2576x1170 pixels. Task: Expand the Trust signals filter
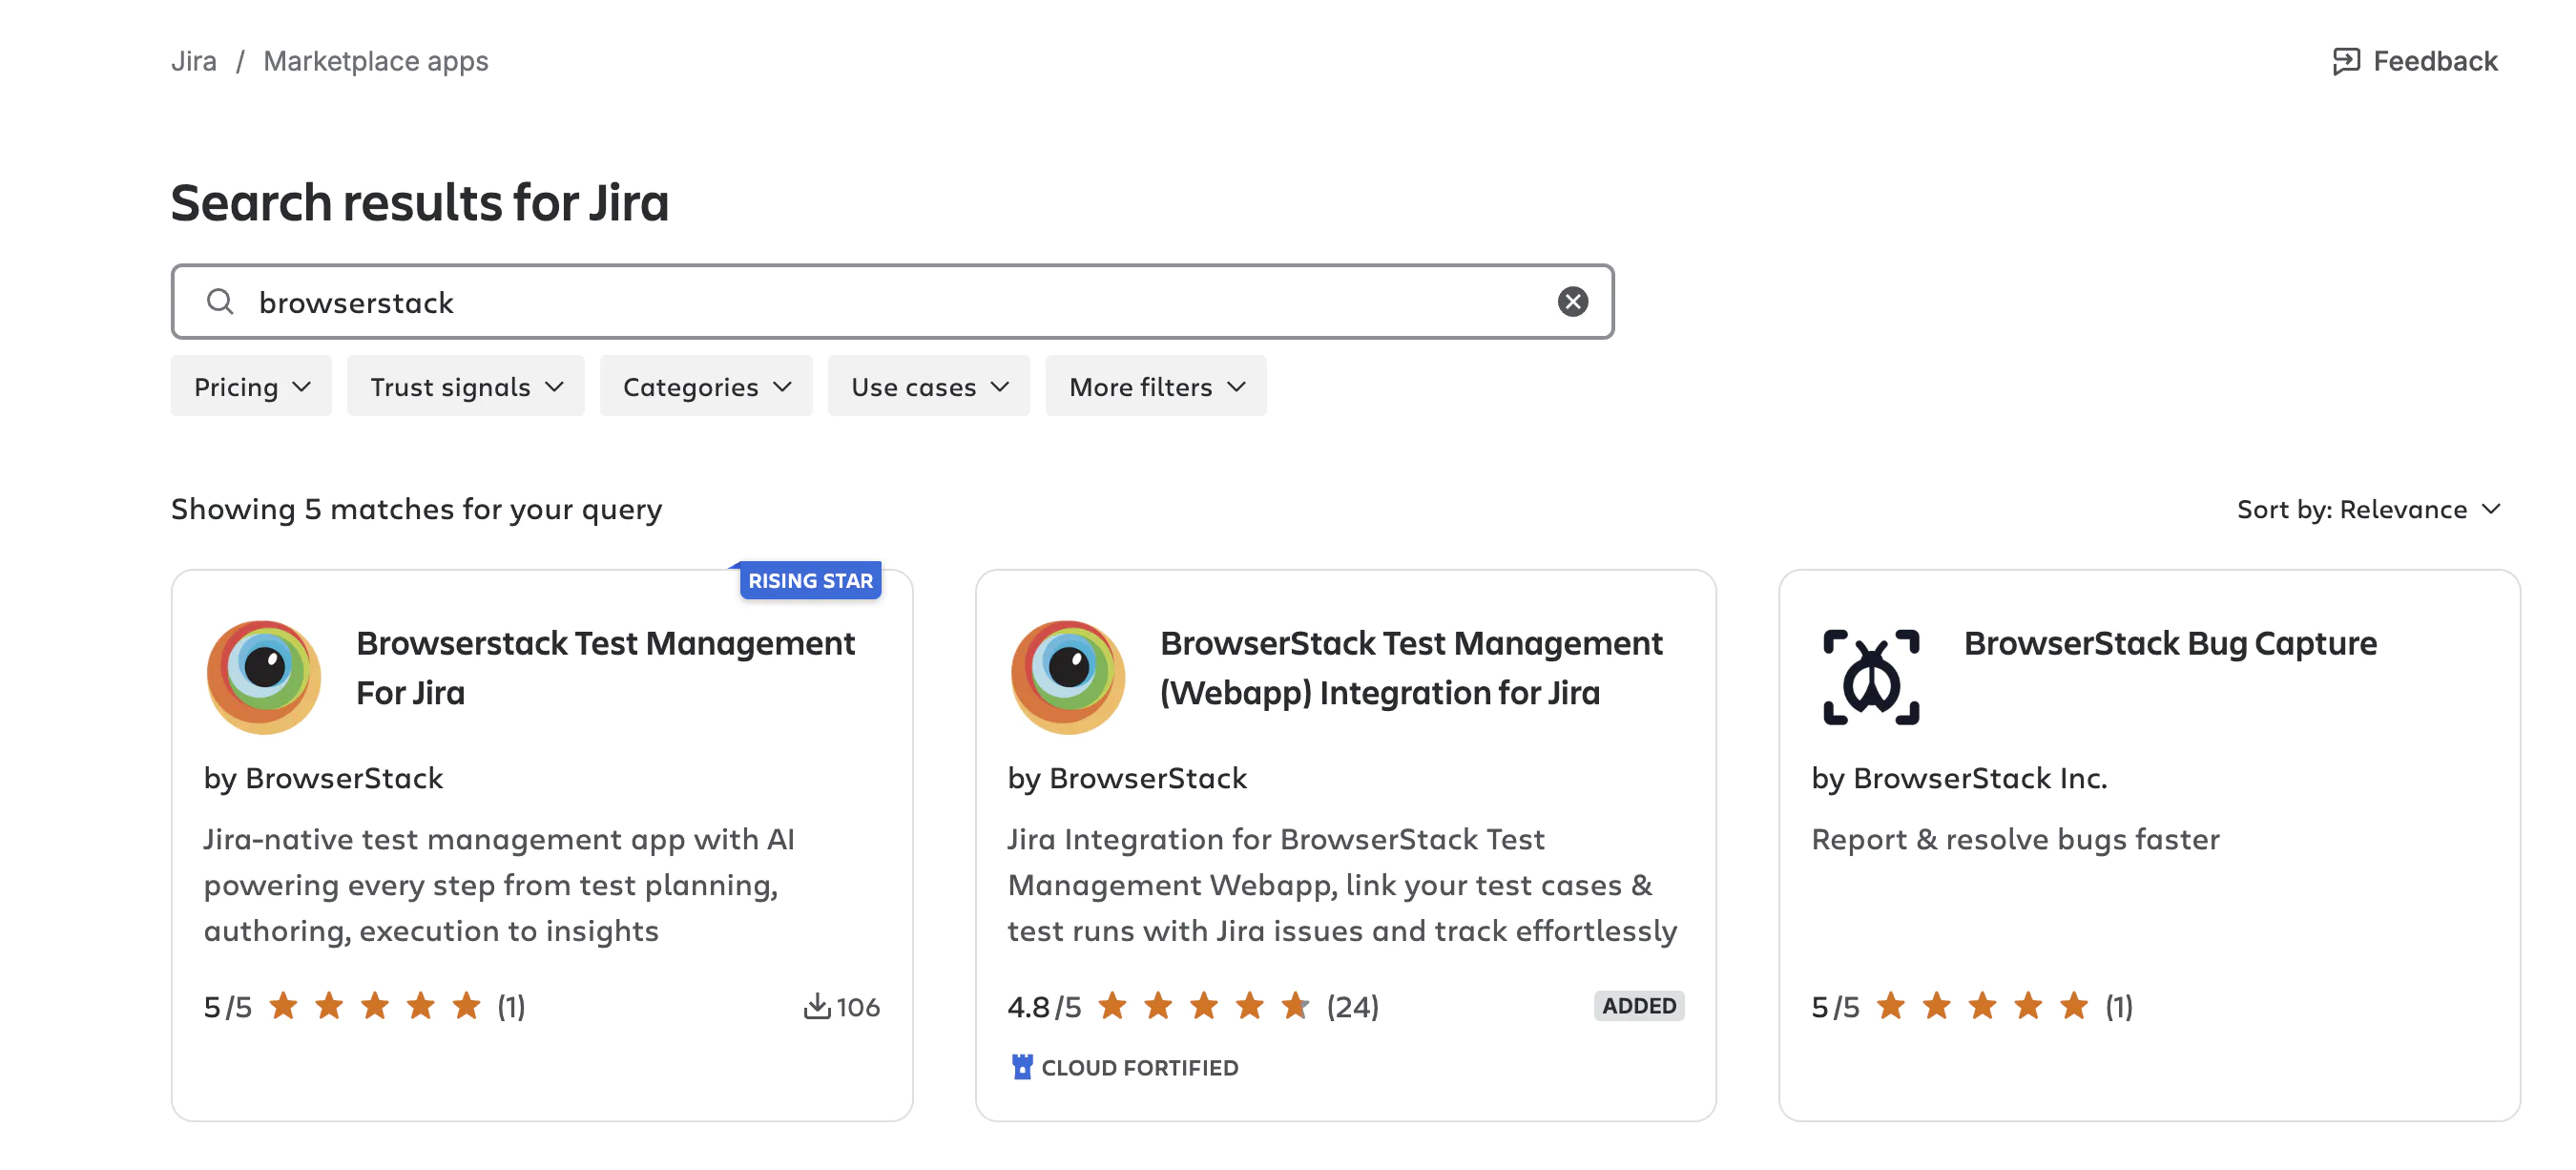pyautogui.click(x=466, y=386)
